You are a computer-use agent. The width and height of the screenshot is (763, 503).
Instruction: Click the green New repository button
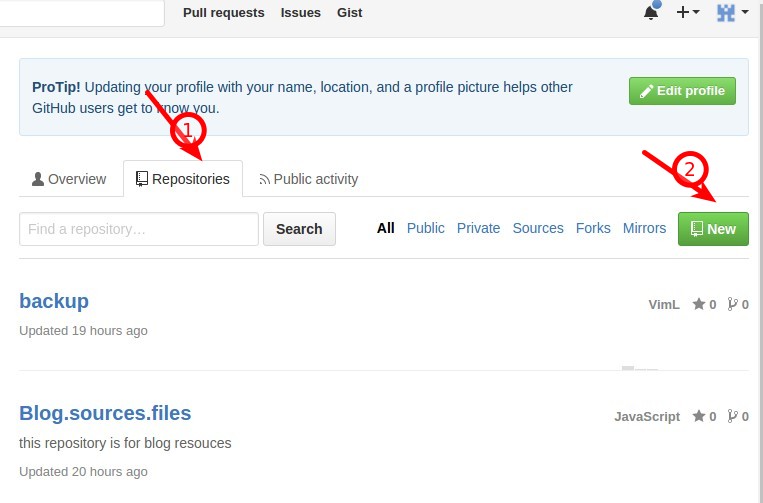713,229
